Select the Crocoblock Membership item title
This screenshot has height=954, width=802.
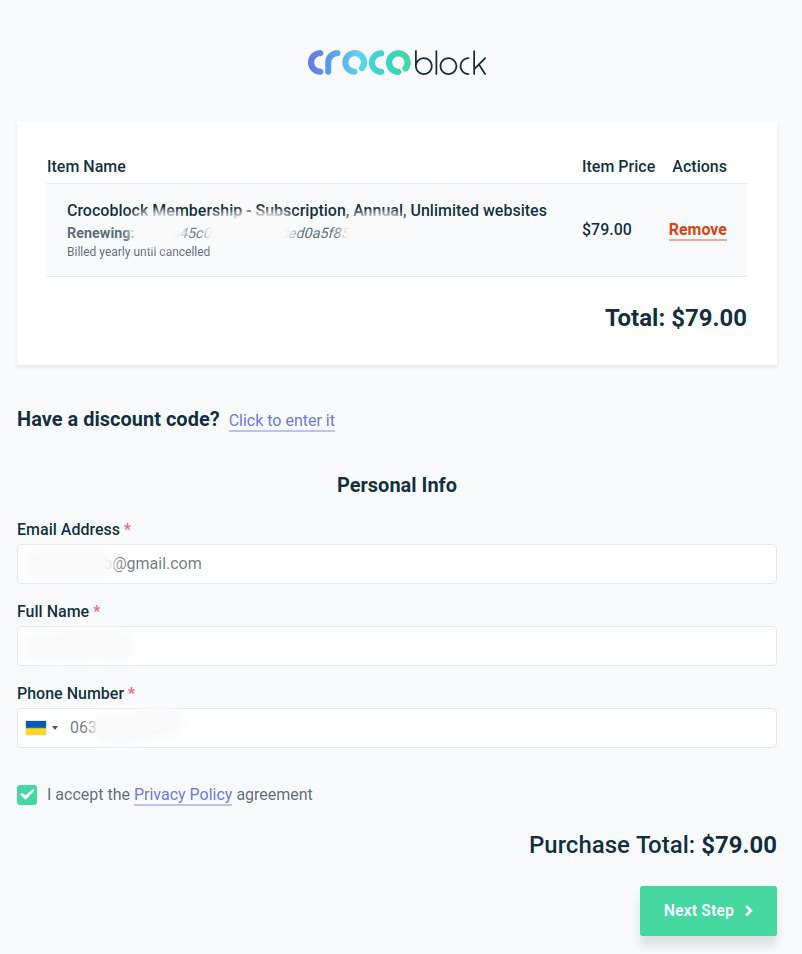coord(307,211)
